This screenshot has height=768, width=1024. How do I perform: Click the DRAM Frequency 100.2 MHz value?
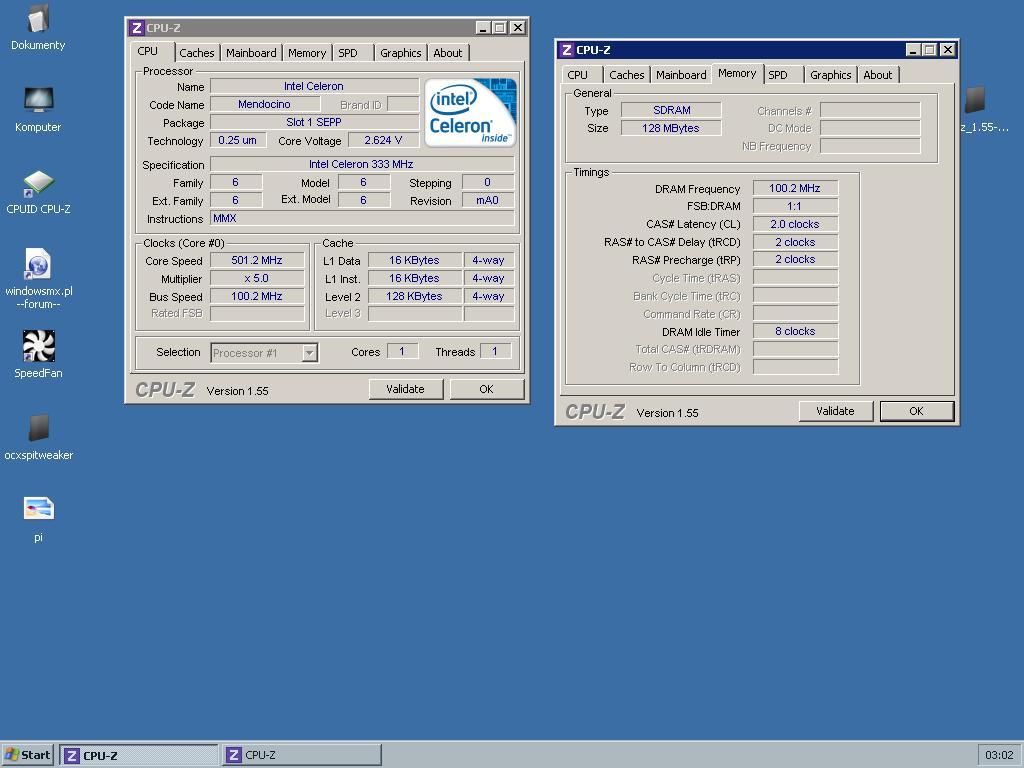click(795, 188)
